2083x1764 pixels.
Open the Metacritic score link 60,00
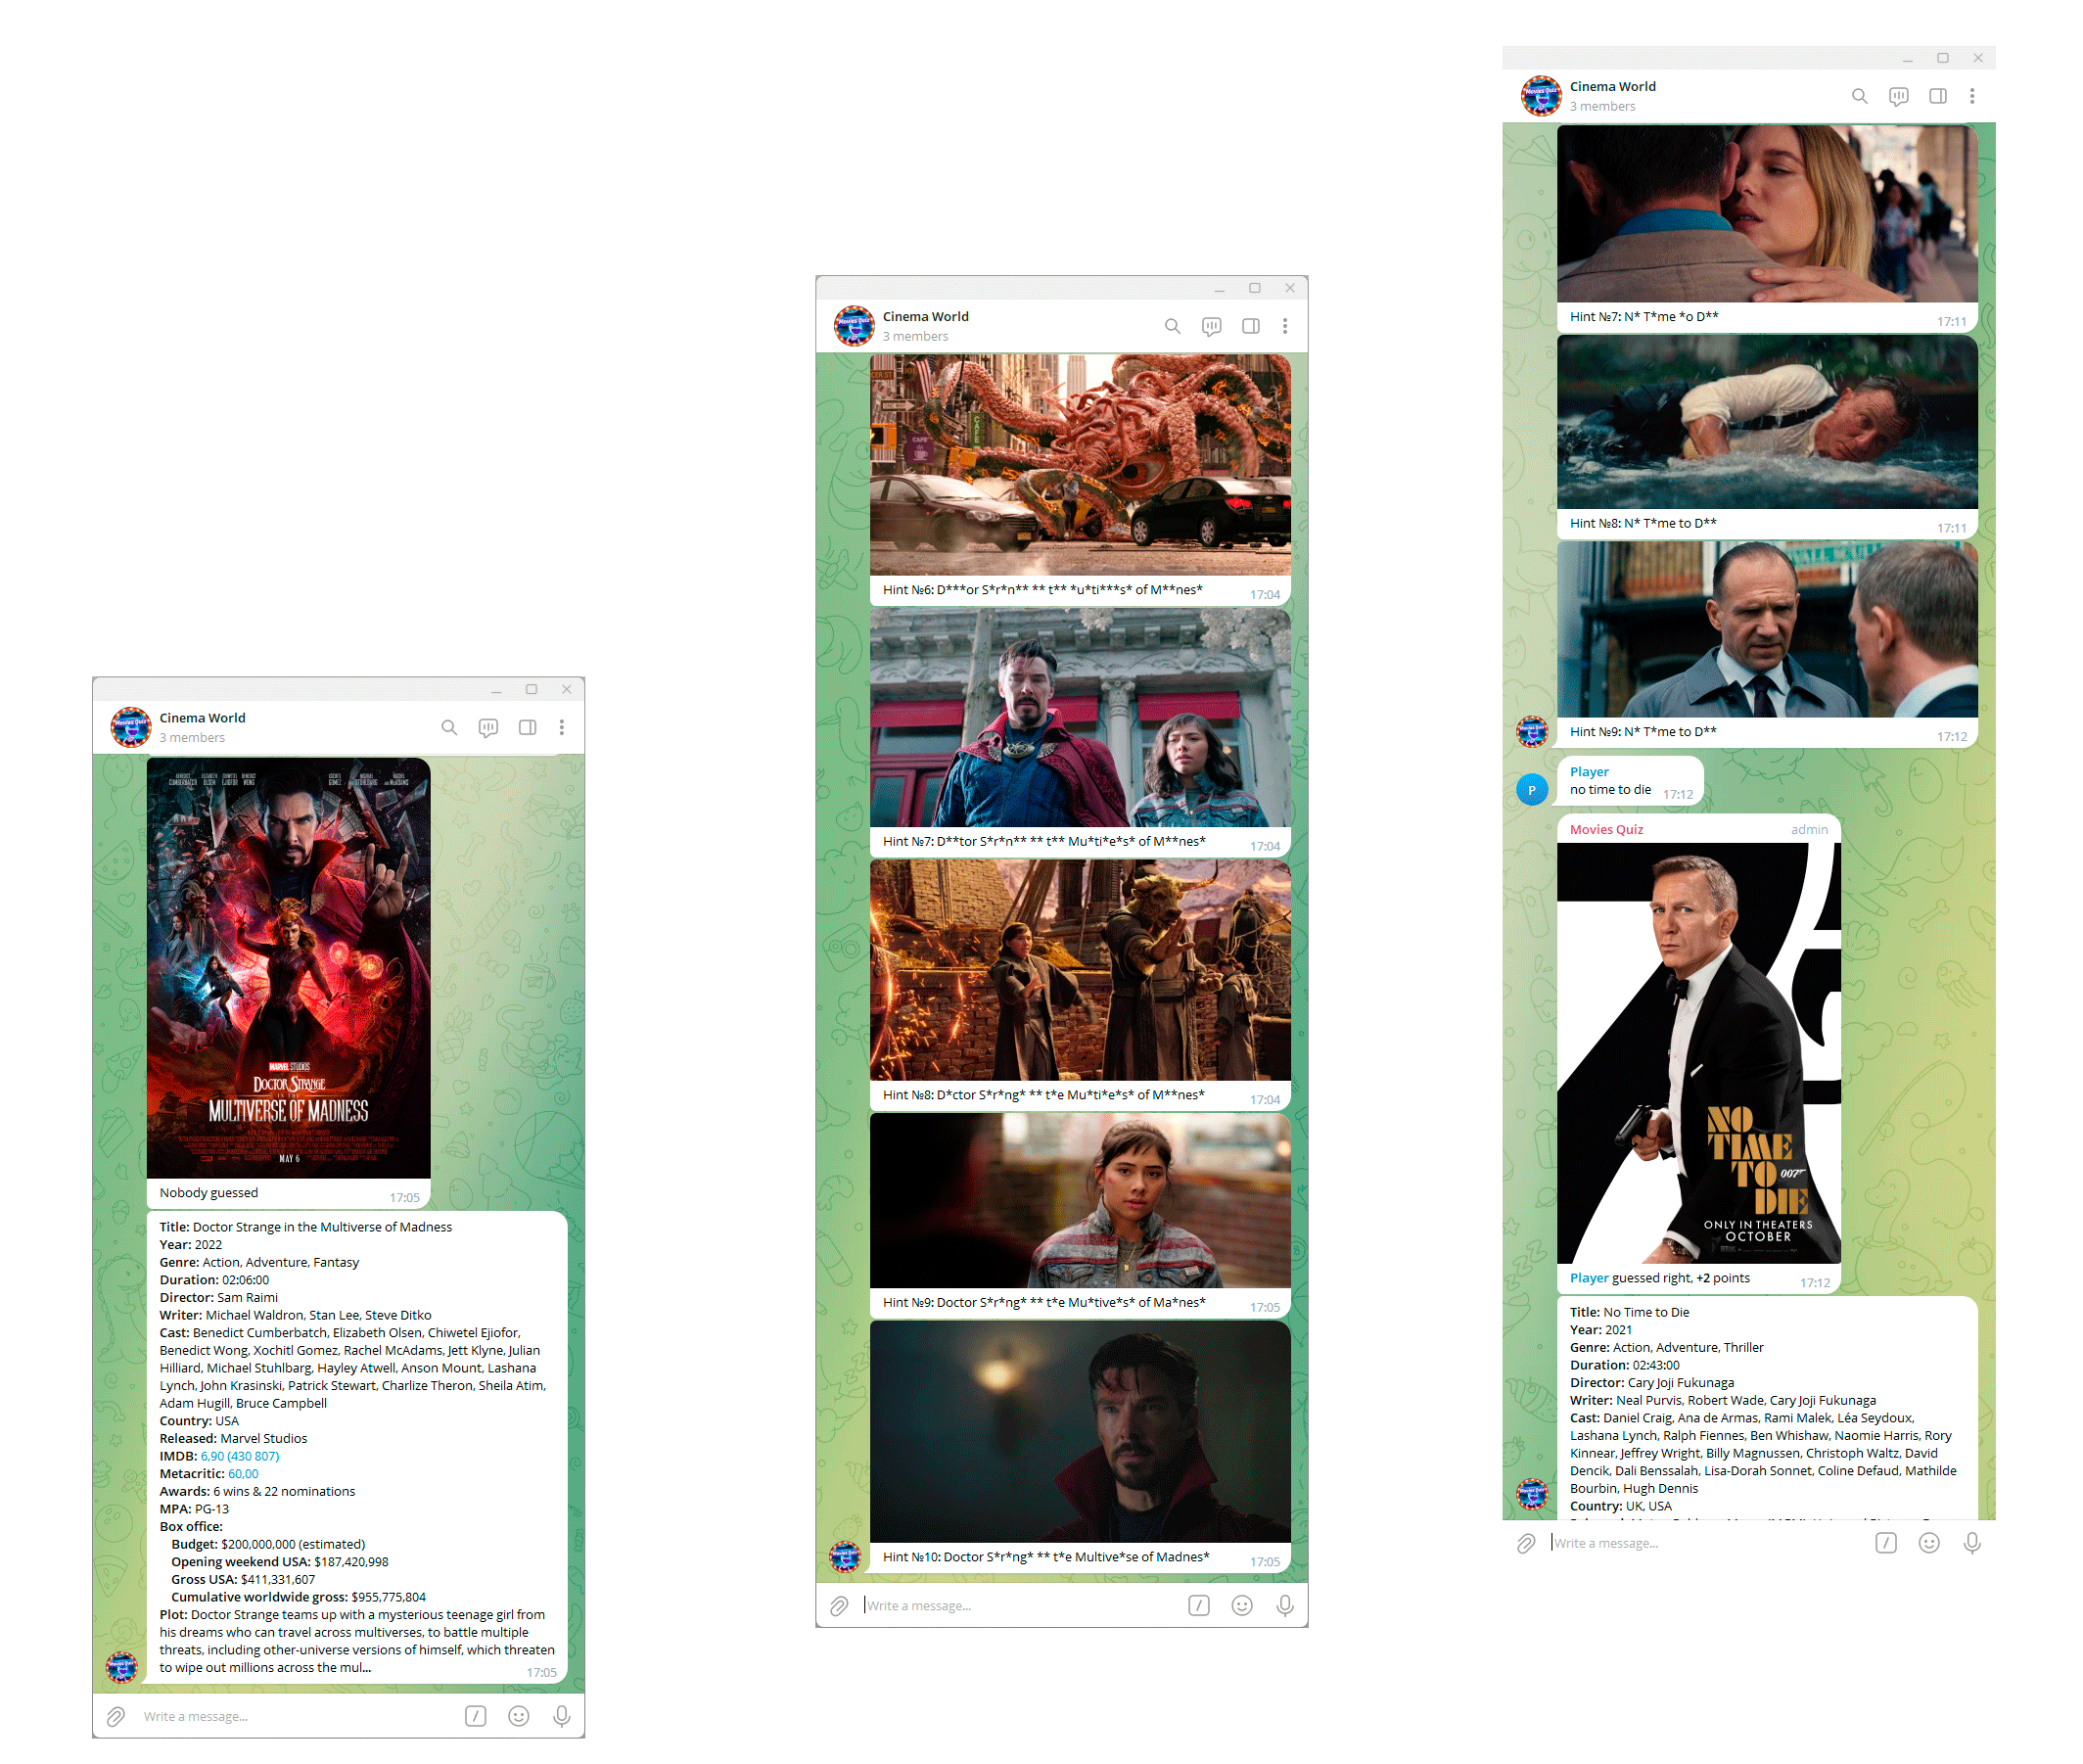243,1475
